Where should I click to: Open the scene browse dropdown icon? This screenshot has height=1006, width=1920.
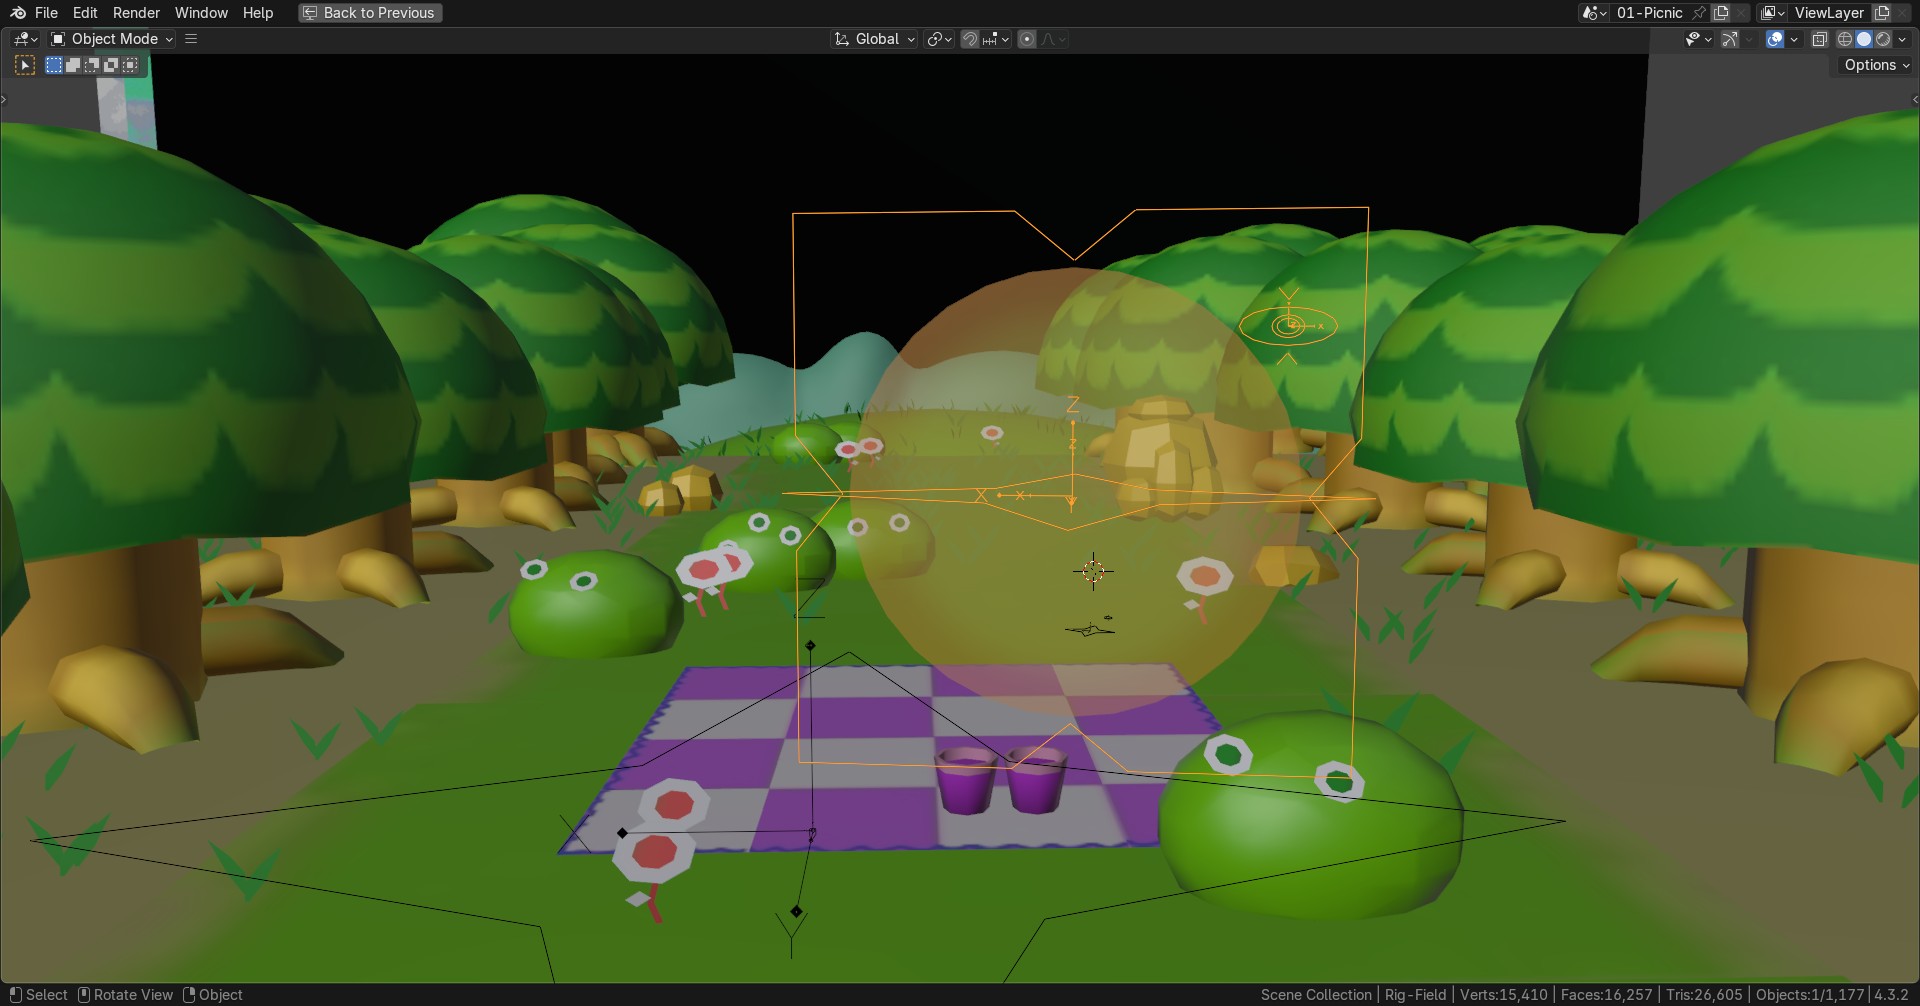pos(1594,13)
